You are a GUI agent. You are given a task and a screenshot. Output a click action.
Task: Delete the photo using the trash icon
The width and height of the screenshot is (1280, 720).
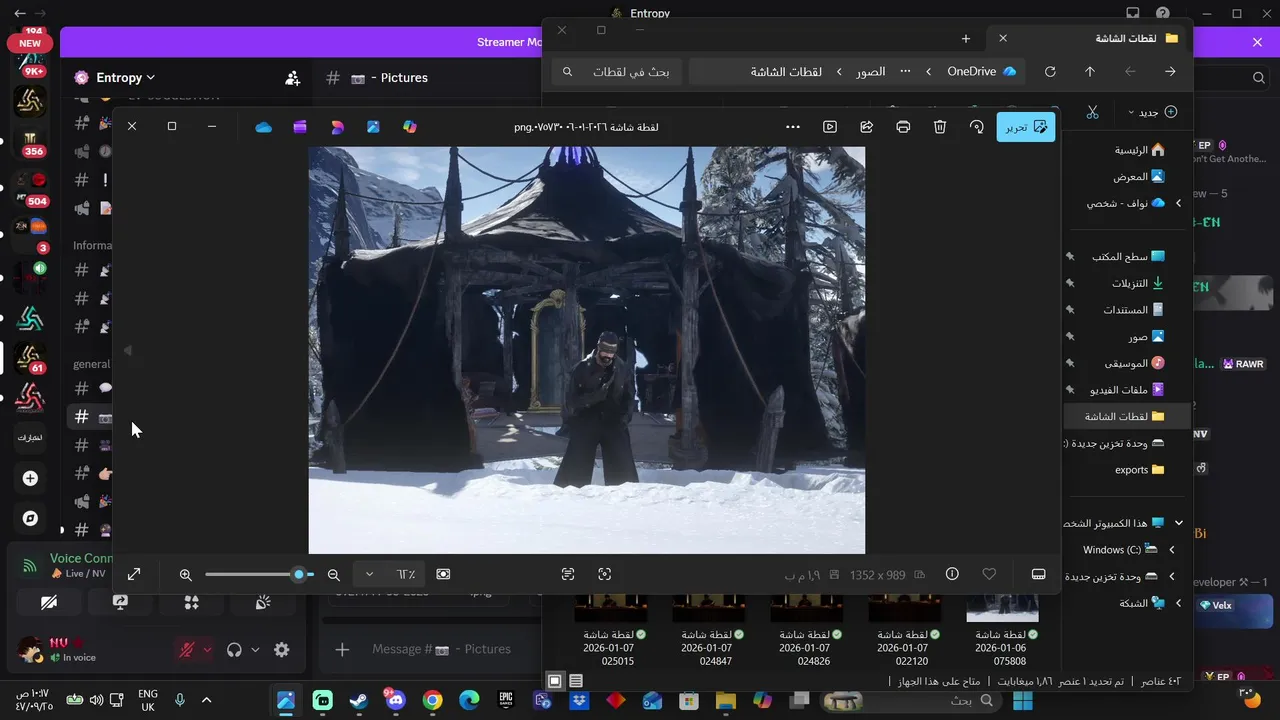[x=940, y=127]
